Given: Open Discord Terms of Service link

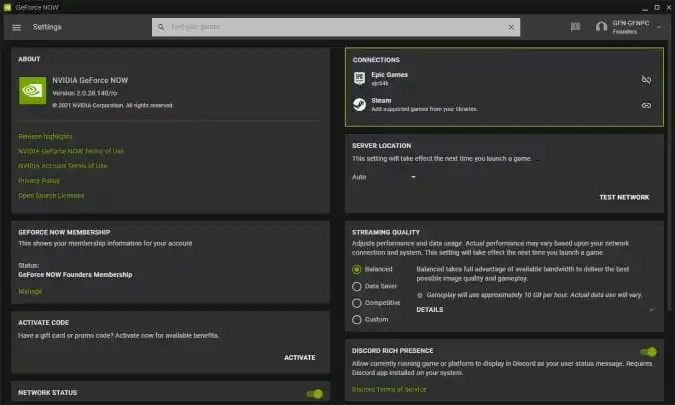Looking at the screenshot, I should 389,390.
